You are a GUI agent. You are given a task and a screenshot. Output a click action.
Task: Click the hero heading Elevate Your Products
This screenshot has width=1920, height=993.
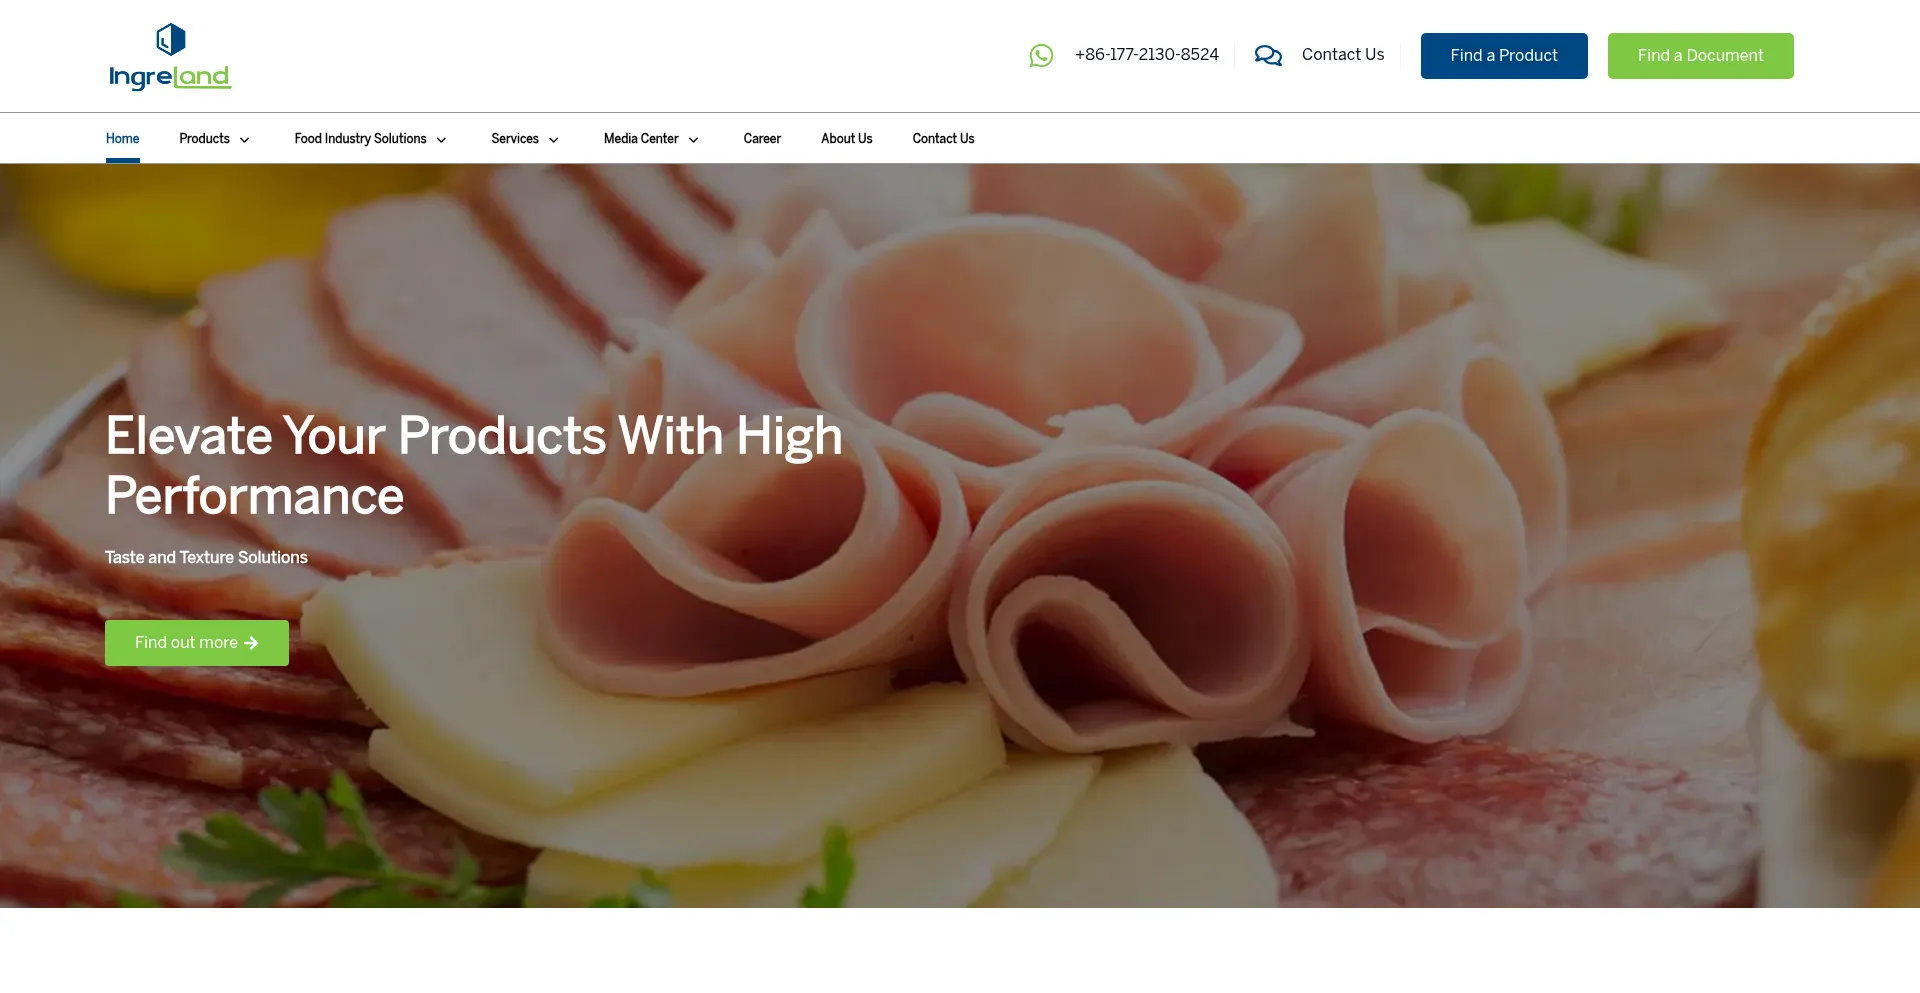point(474,465)
